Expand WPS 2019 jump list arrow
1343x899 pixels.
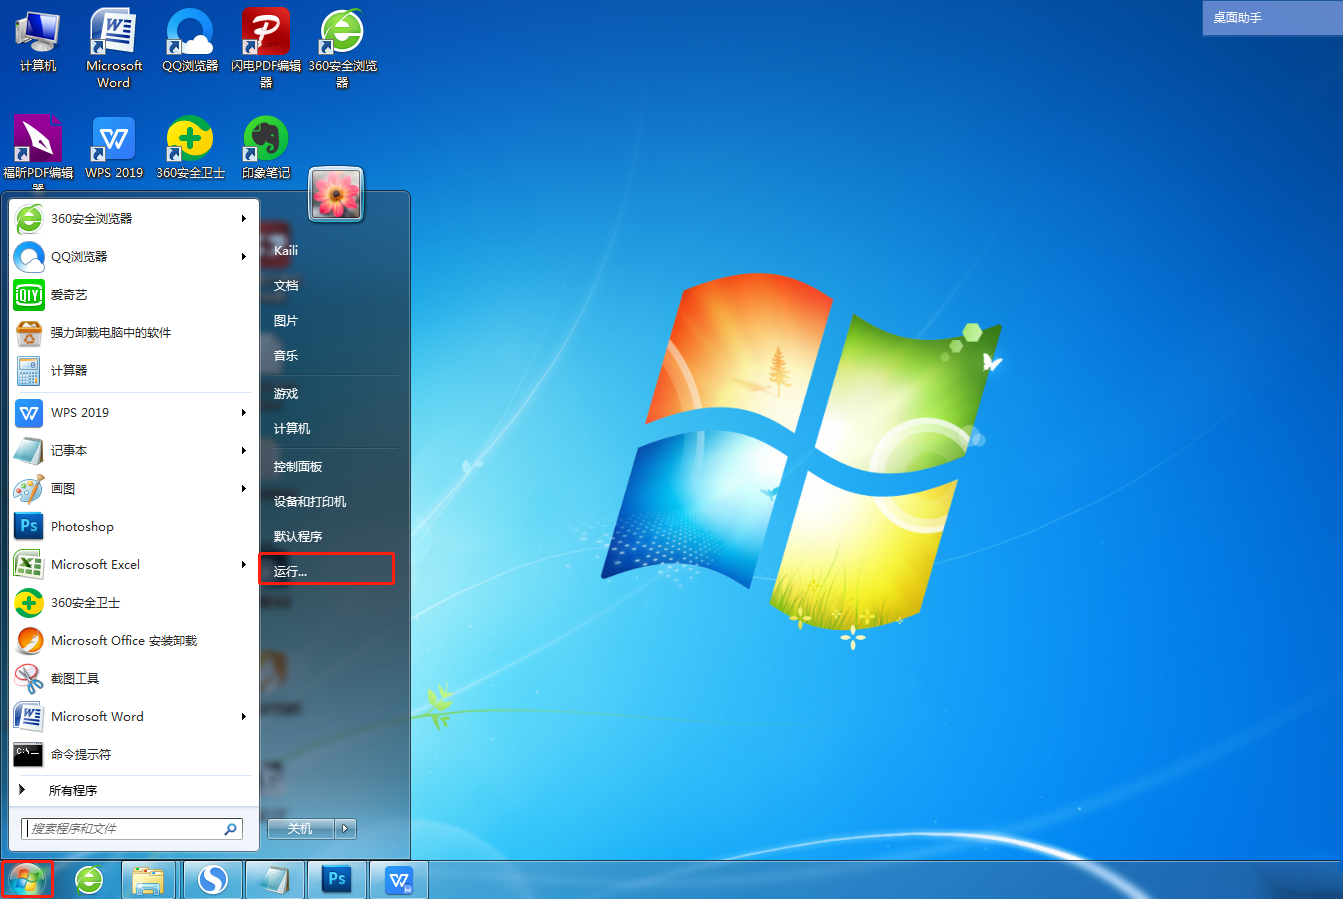[x=244, y=412]
